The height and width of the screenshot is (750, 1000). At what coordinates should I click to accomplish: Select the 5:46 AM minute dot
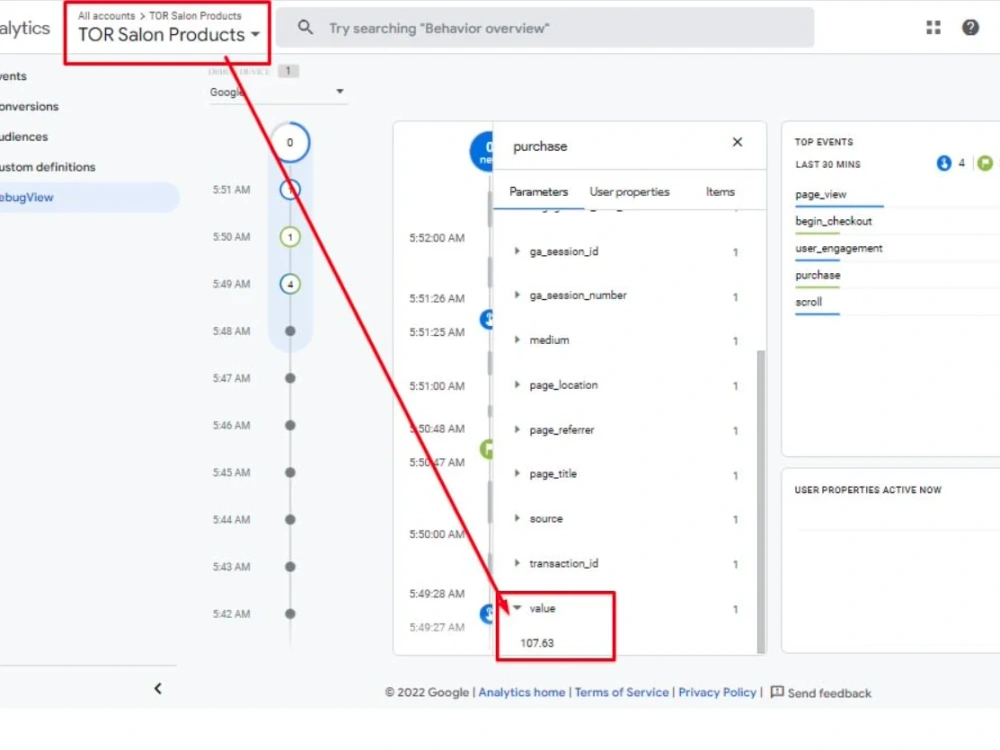point(290,425)
